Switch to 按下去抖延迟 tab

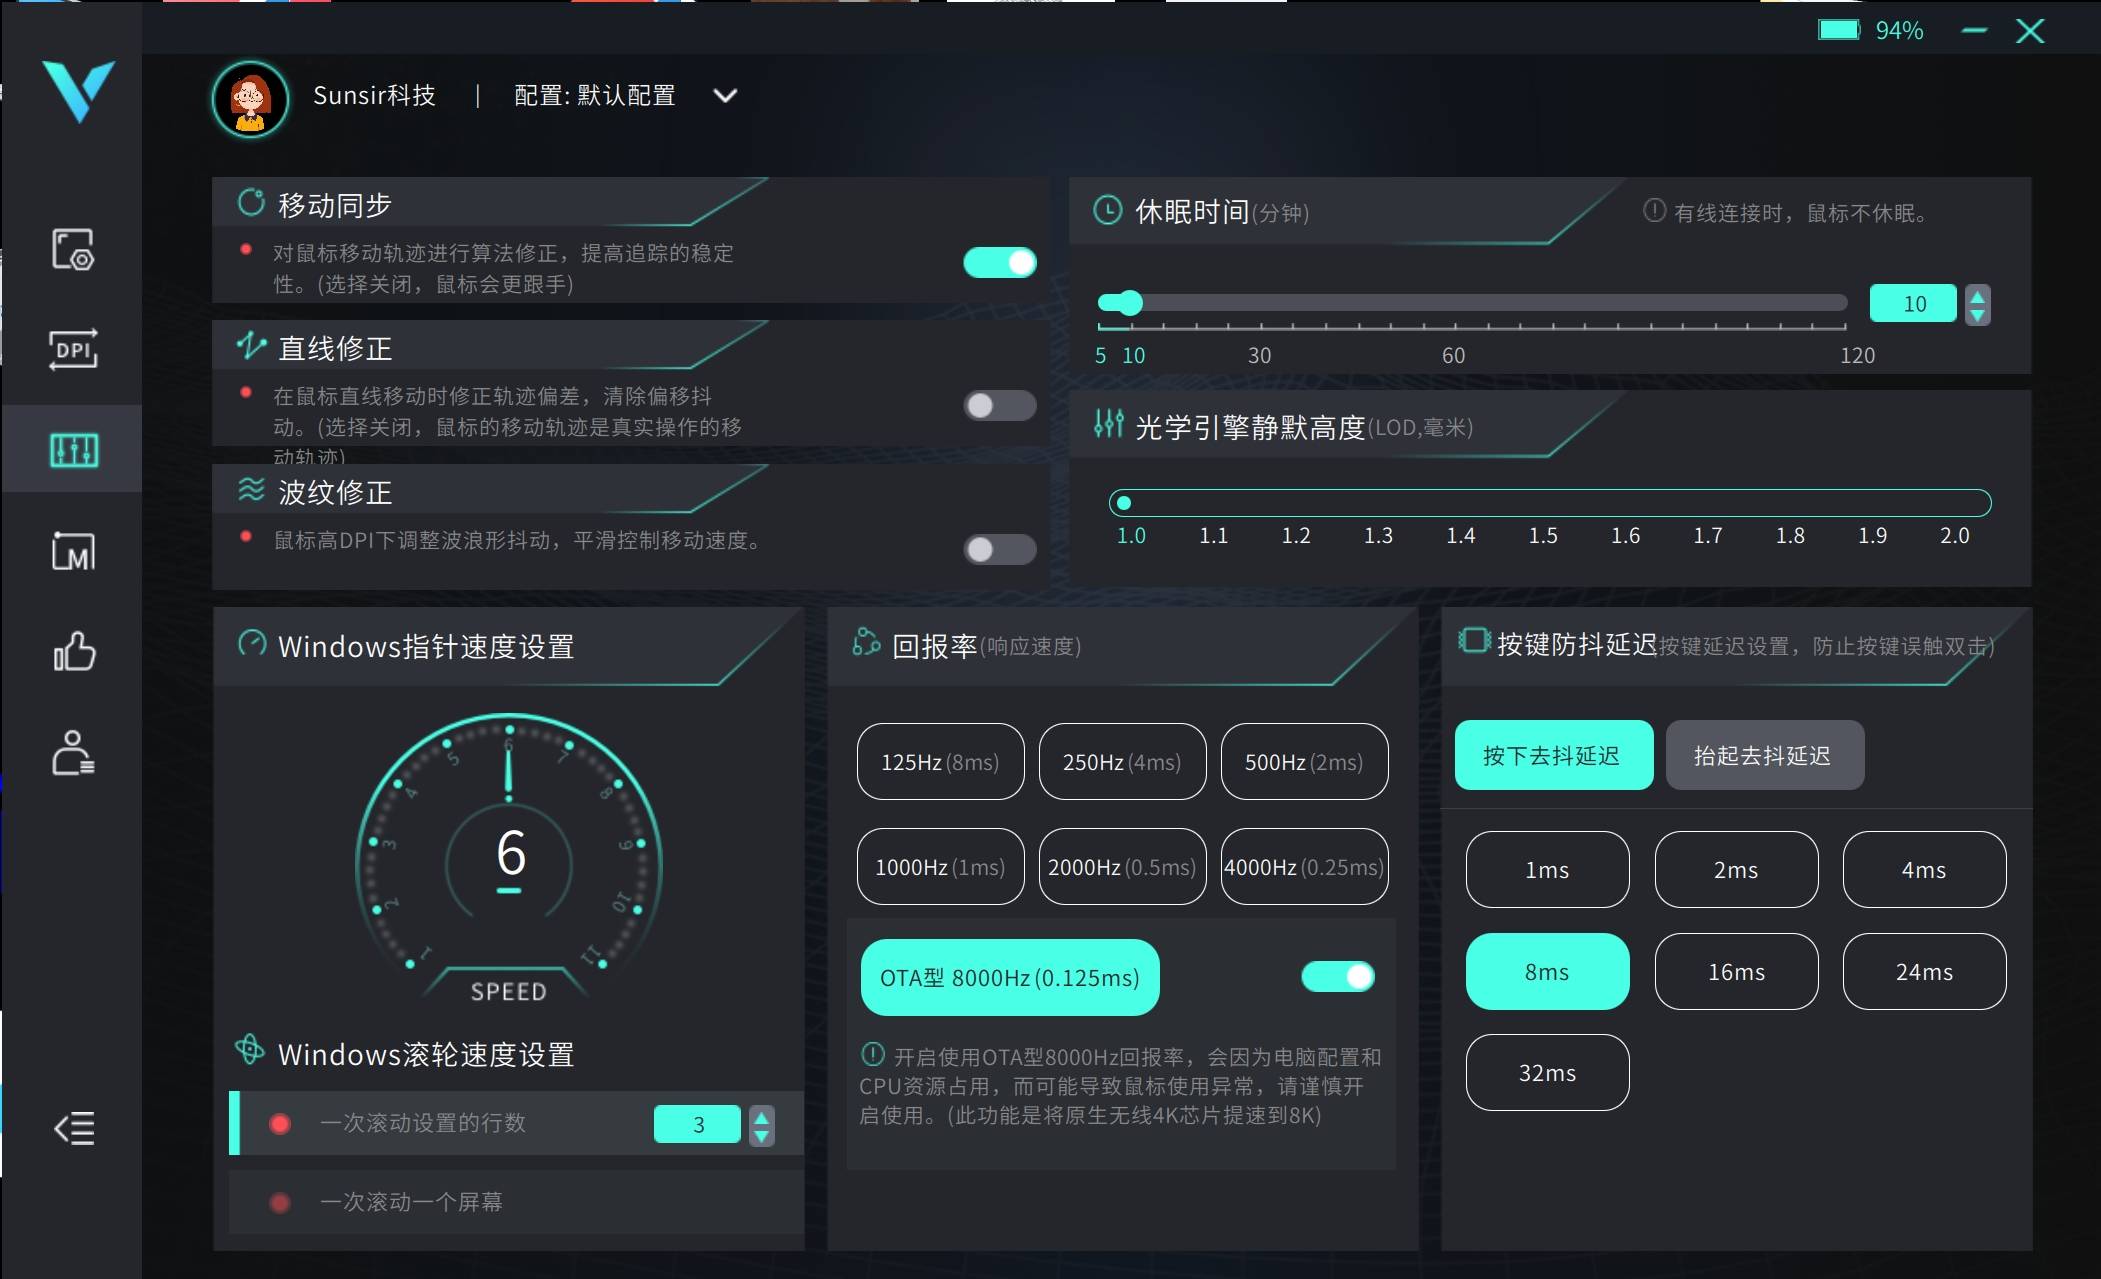coord(1552,756)
